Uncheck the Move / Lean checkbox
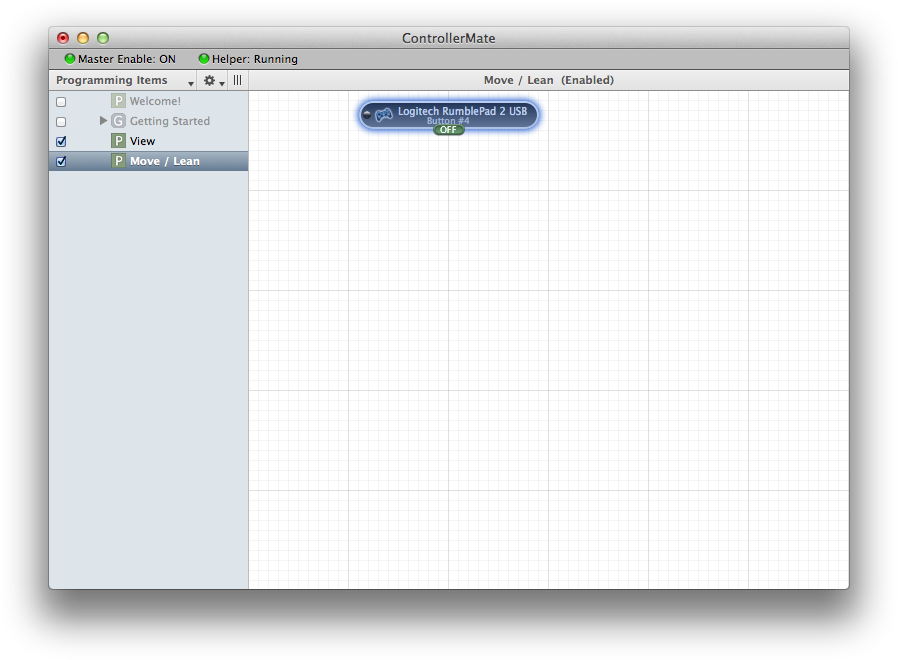This screenshot has width=898, height=660. click(x=61, y=162)
